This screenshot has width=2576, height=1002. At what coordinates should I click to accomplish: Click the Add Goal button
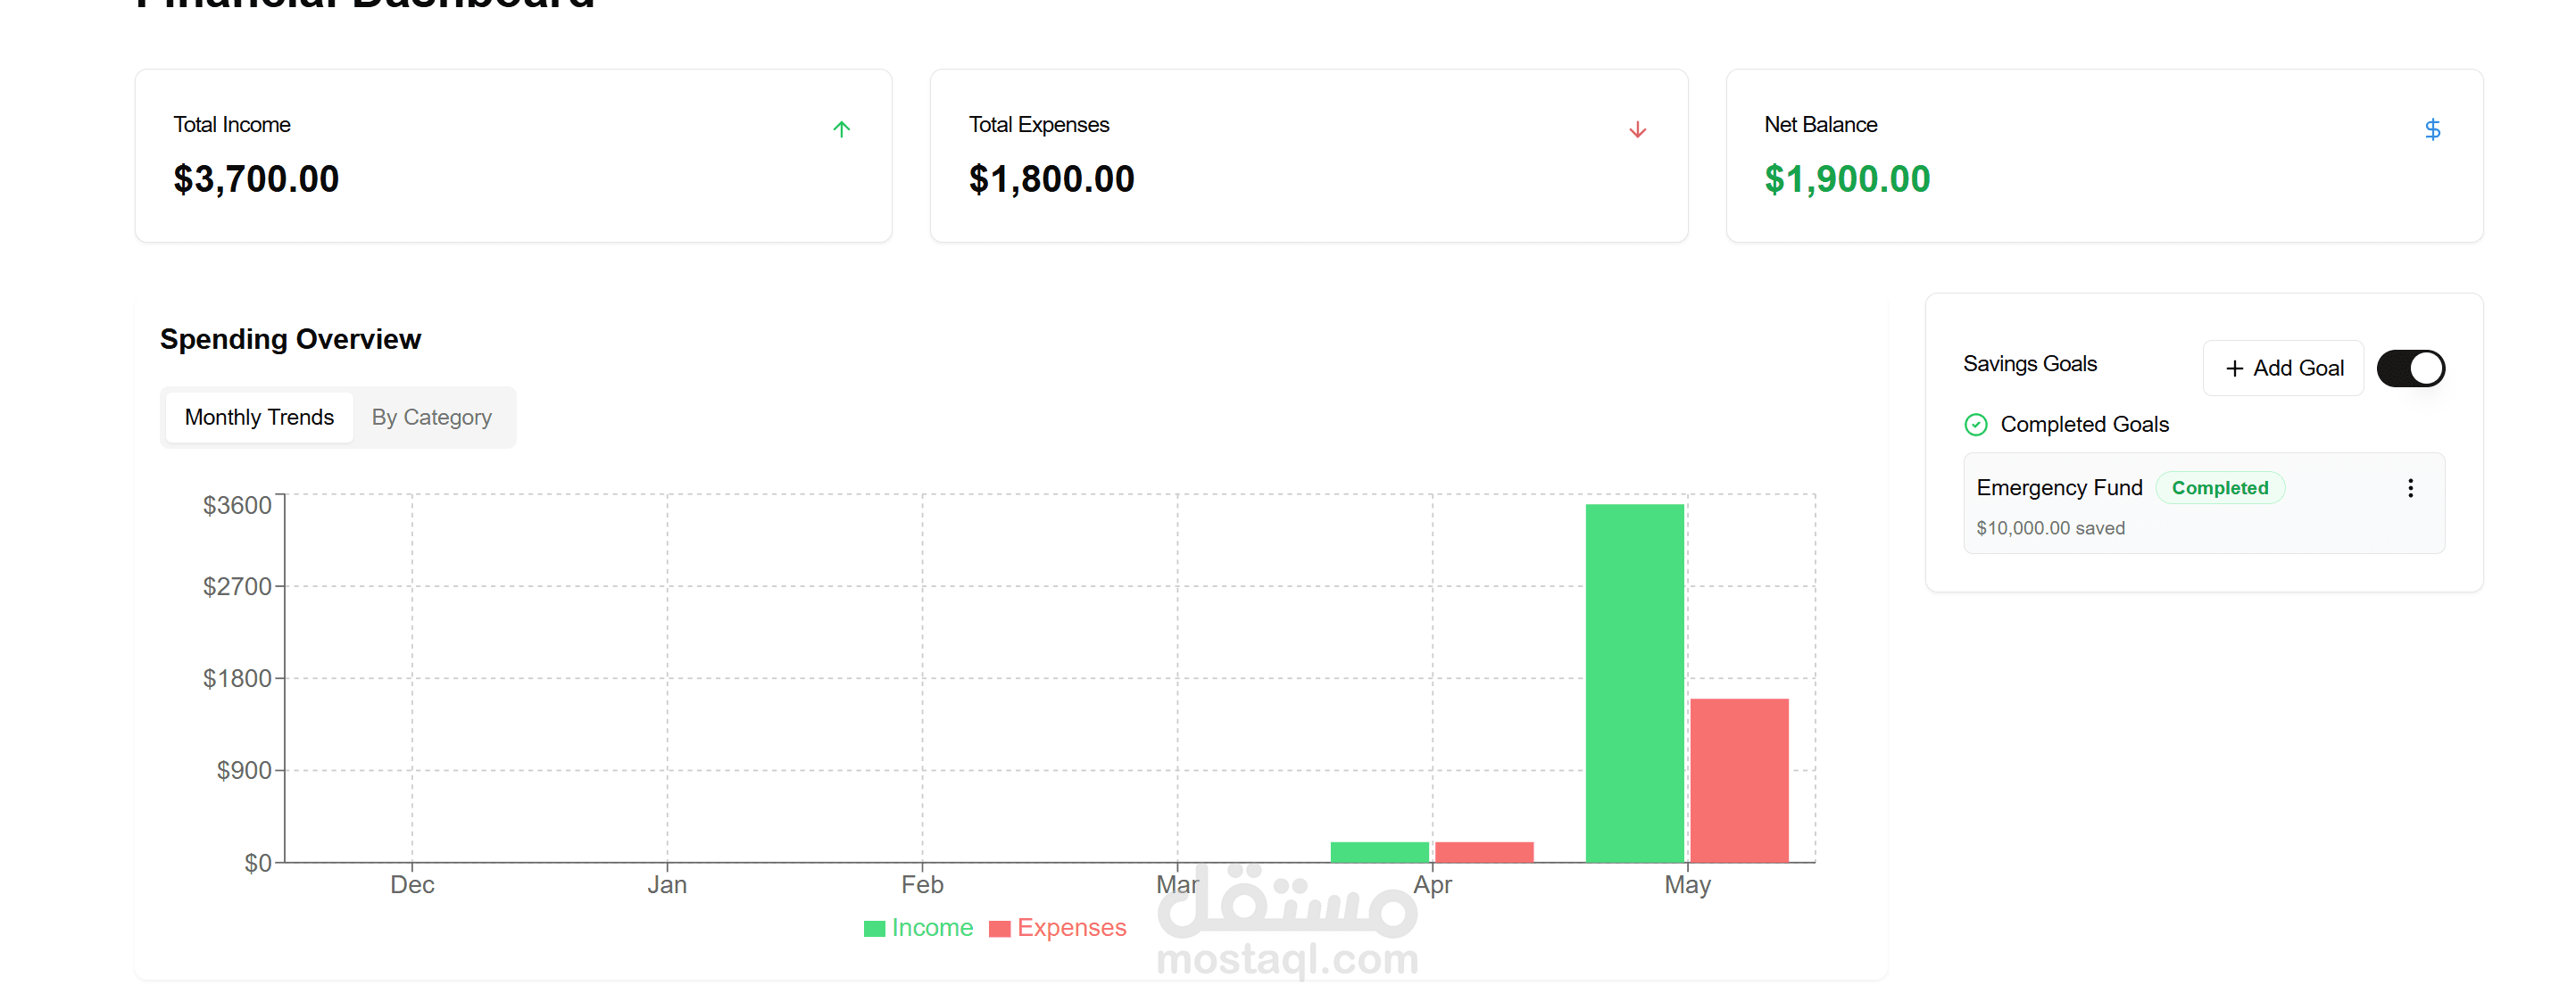(2283, 368)
